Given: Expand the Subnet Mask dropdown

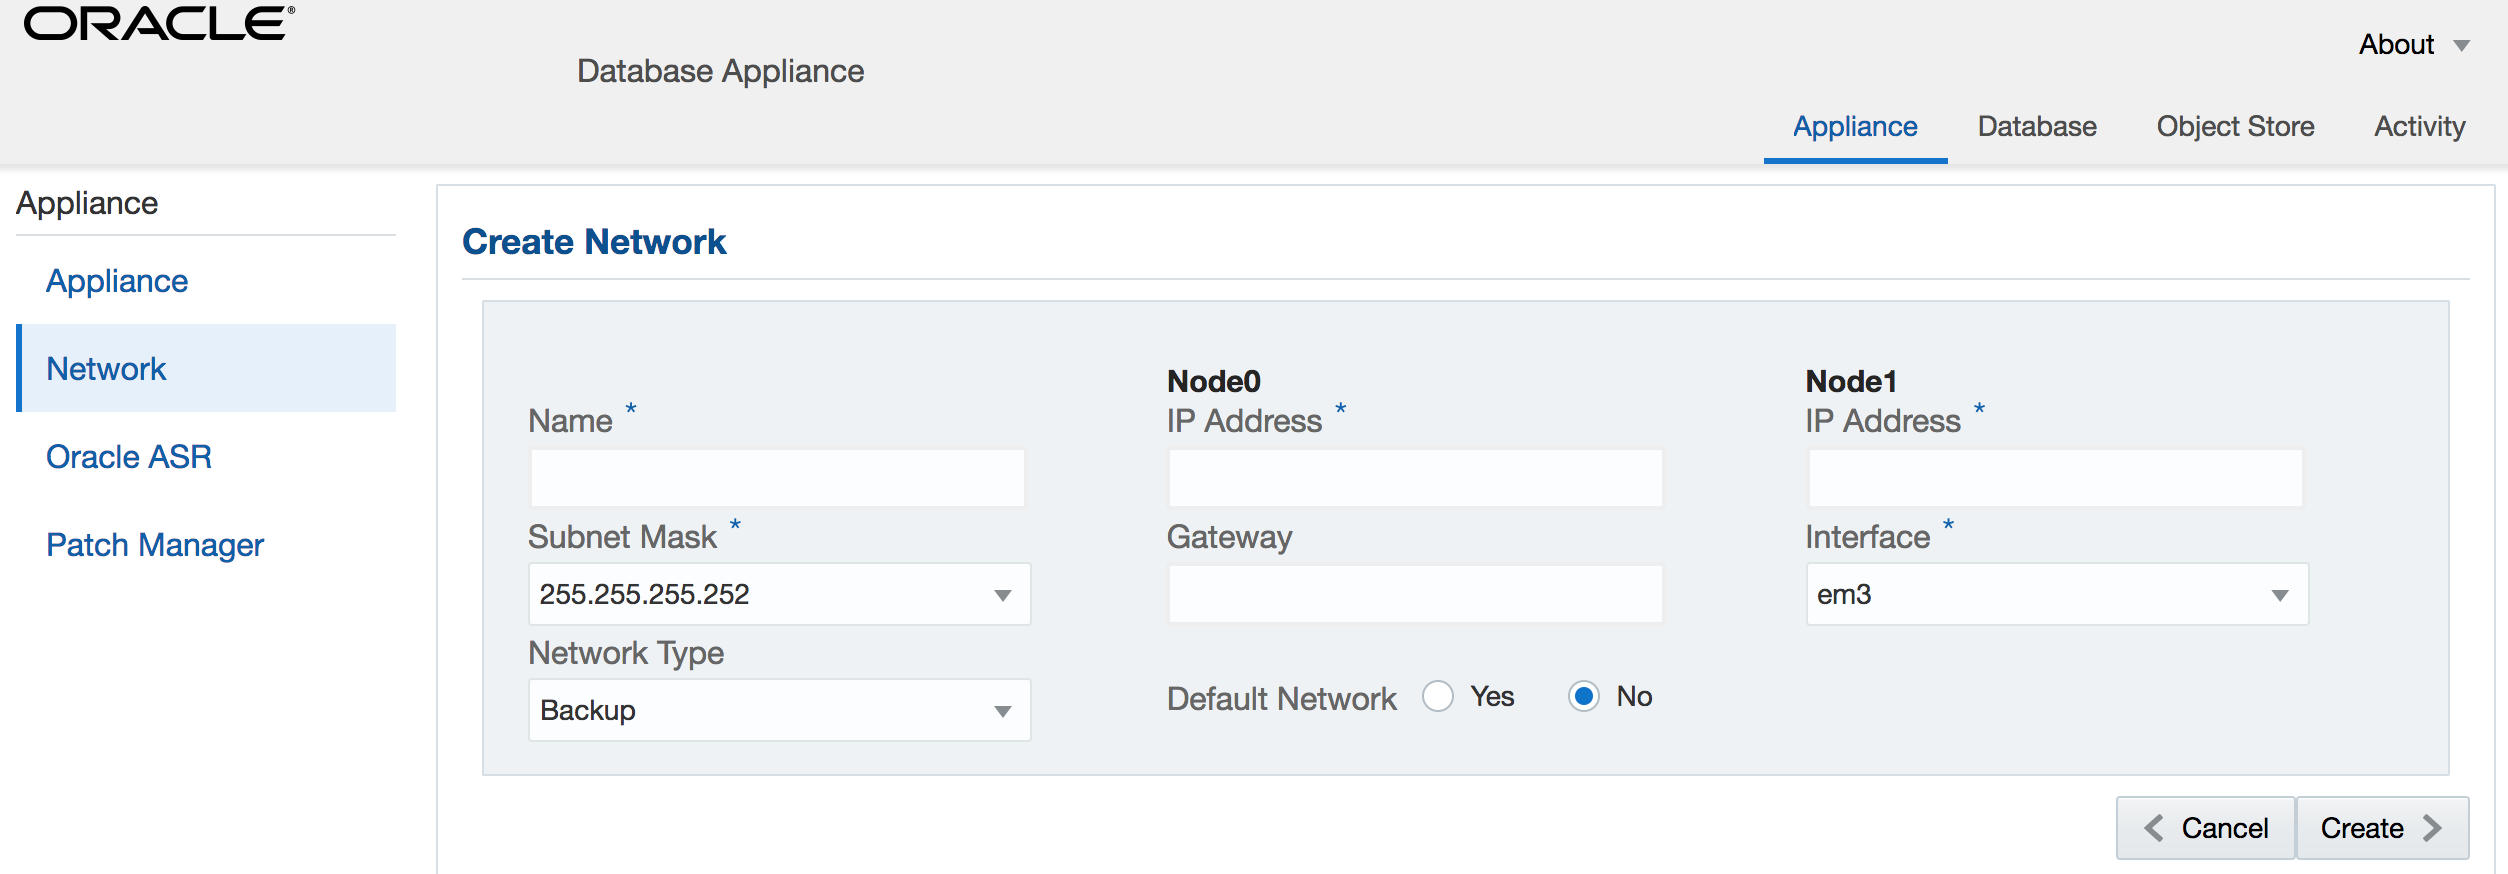Looking at the screenshot, I should tap(779, 594).
